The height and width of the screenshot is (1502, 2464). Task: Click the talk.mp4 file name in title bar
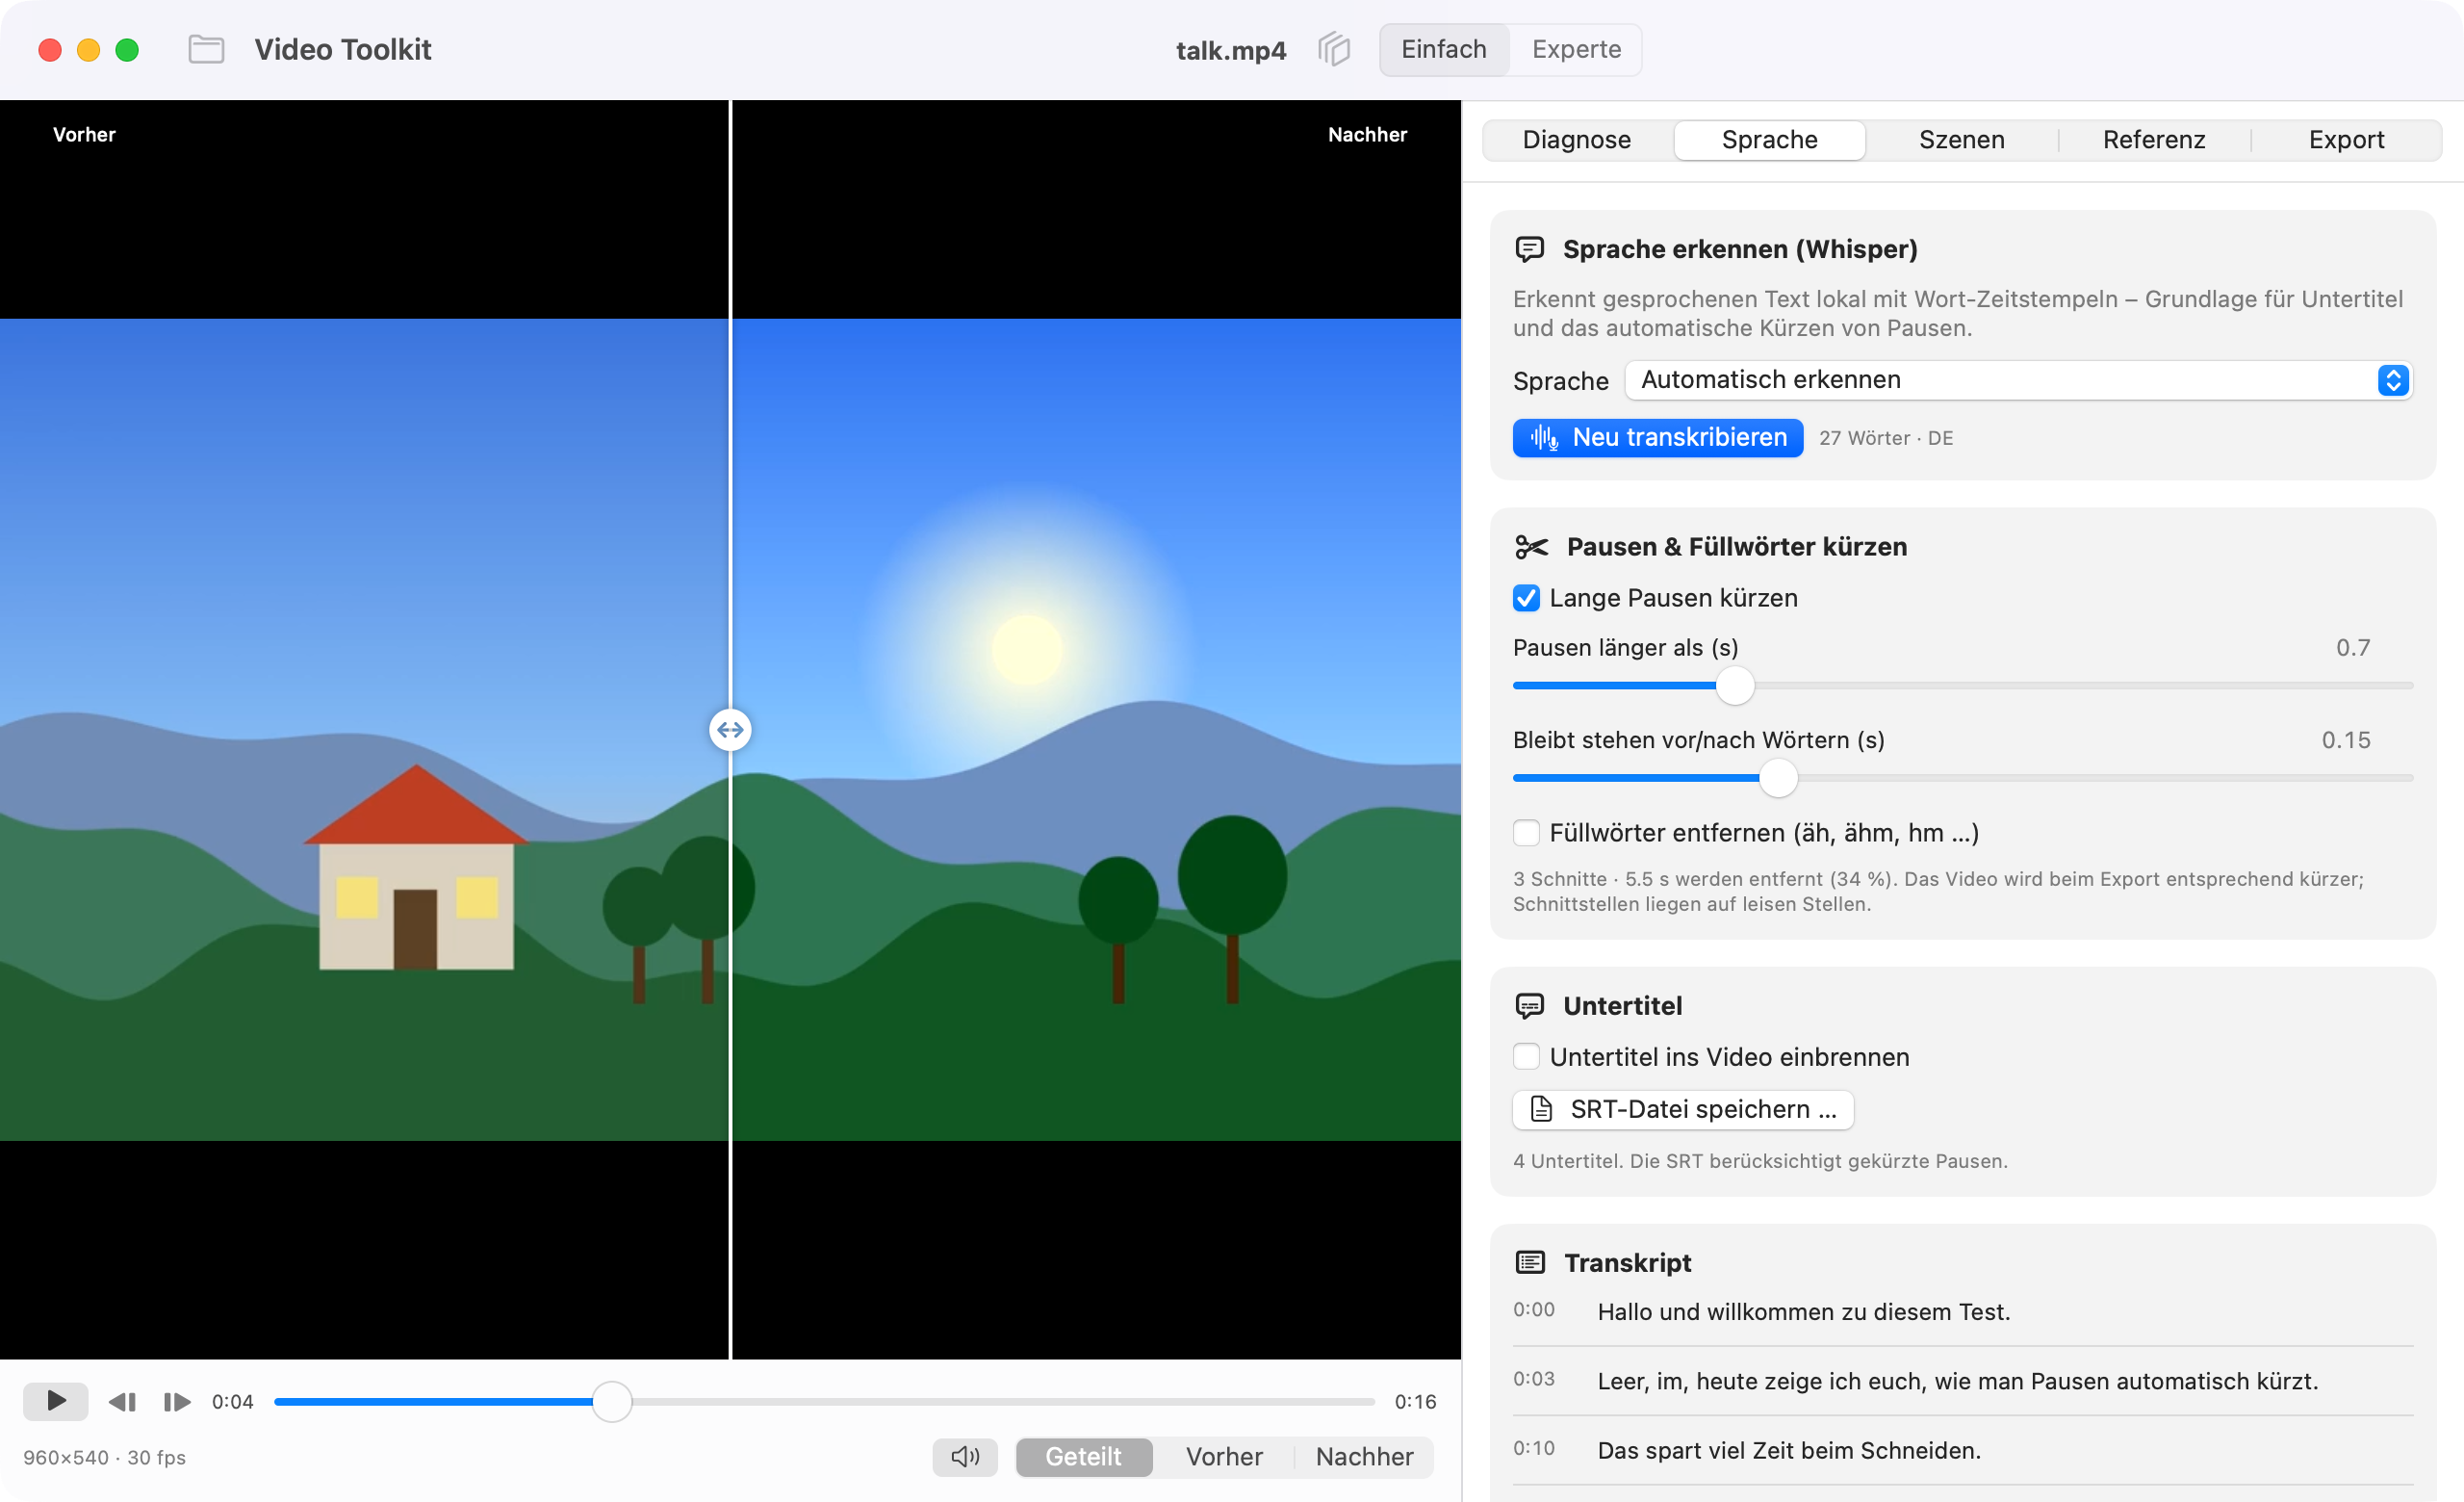1230,50
